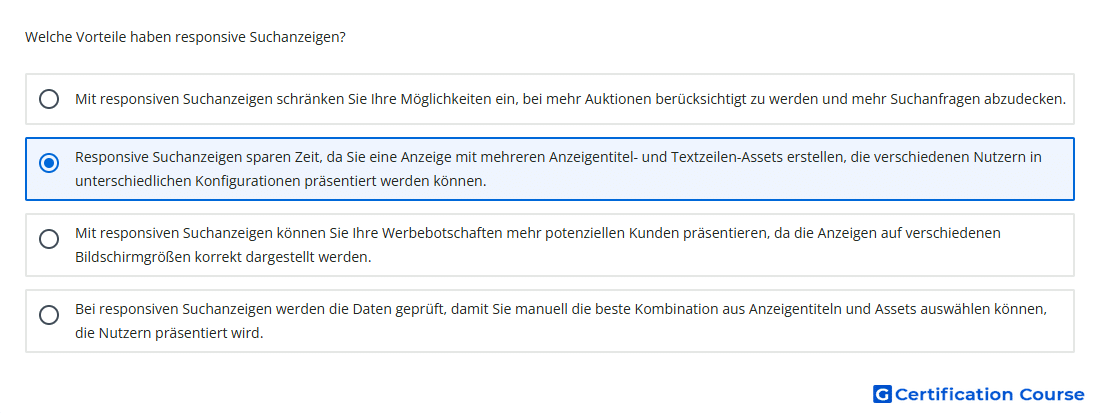This screenshot has width=1100, height=413.
Task: Select radio for 'schränken Sie Ihre Möglichkeiten ein'
Action: [49, 99]
